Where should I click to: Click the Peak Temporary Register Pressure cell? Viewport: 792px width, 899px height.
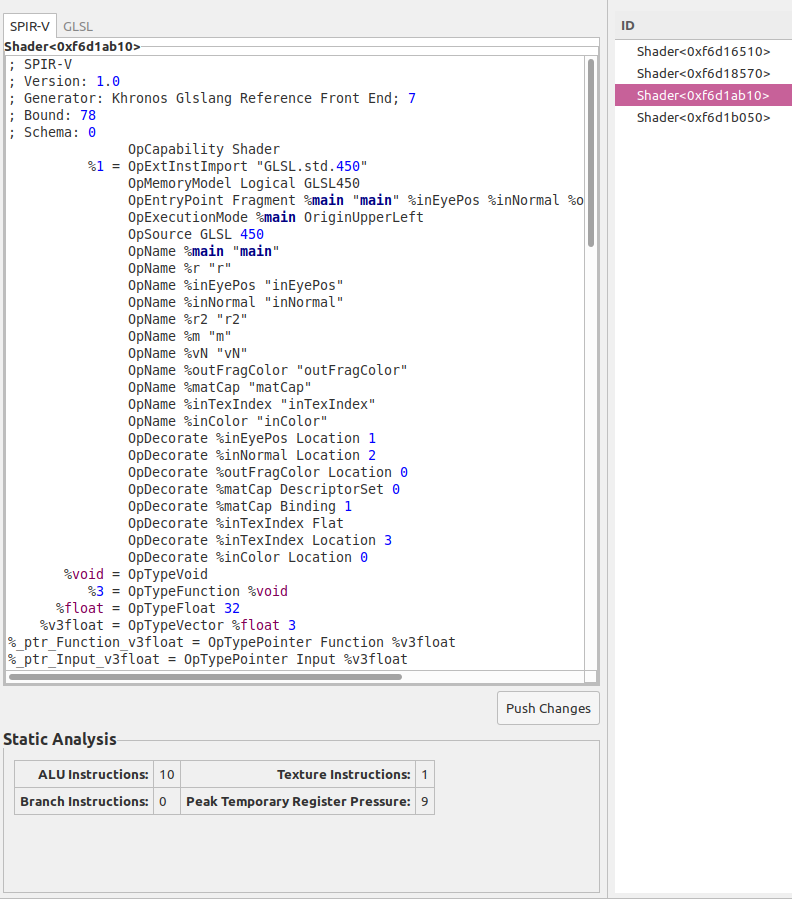click(298, 801)
